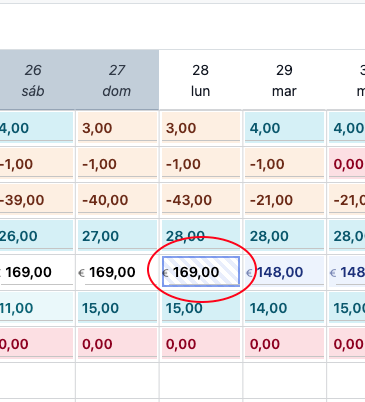Viewport: 365px width, 402px height.
Task: Select the 148,00 price field under Tuesday 29
Action: (284, 272)
